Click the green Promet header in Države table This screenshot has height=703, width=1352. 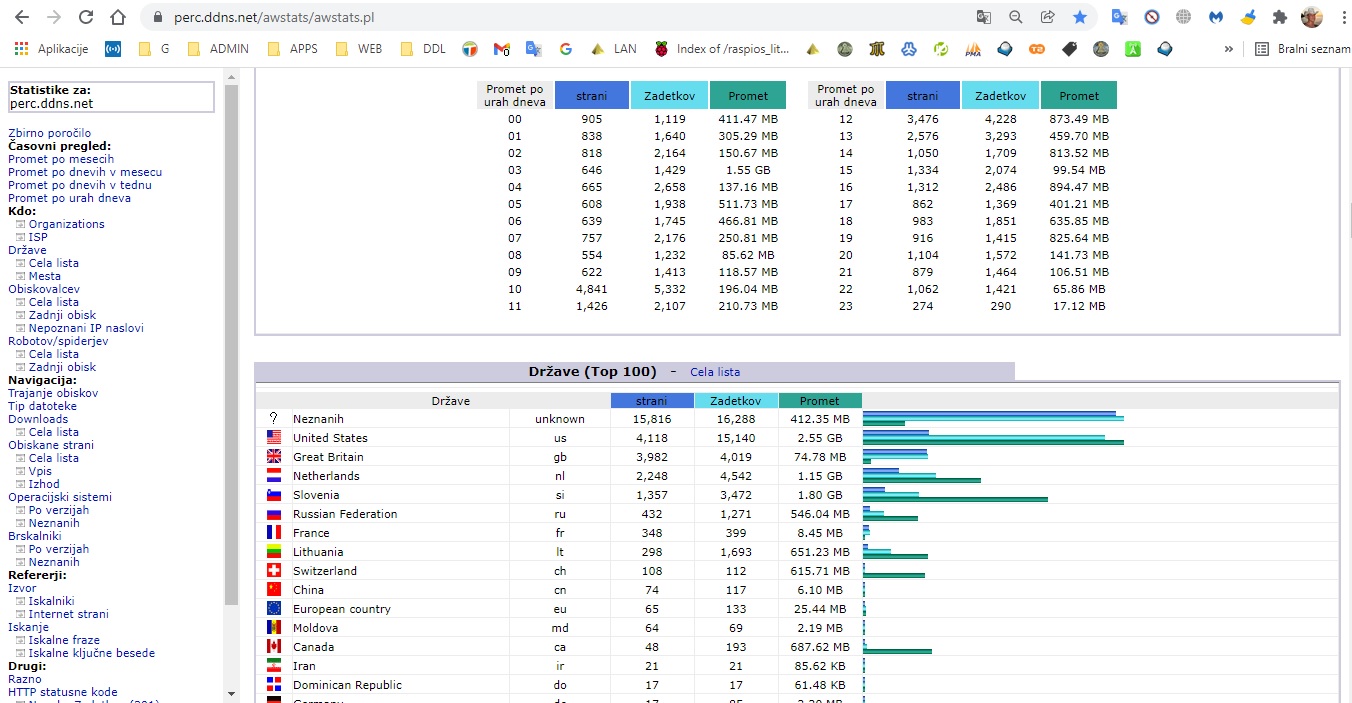coord(820,401)
